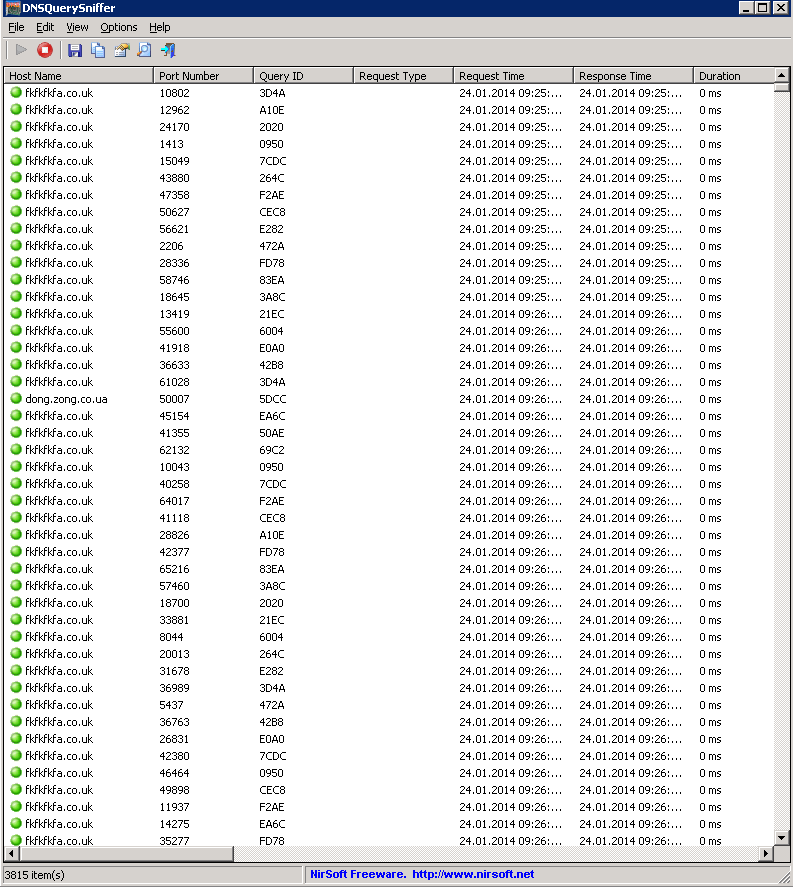Sort by the Query ID column header
This screenshot has width=793, height=887.
pos(304,76)
